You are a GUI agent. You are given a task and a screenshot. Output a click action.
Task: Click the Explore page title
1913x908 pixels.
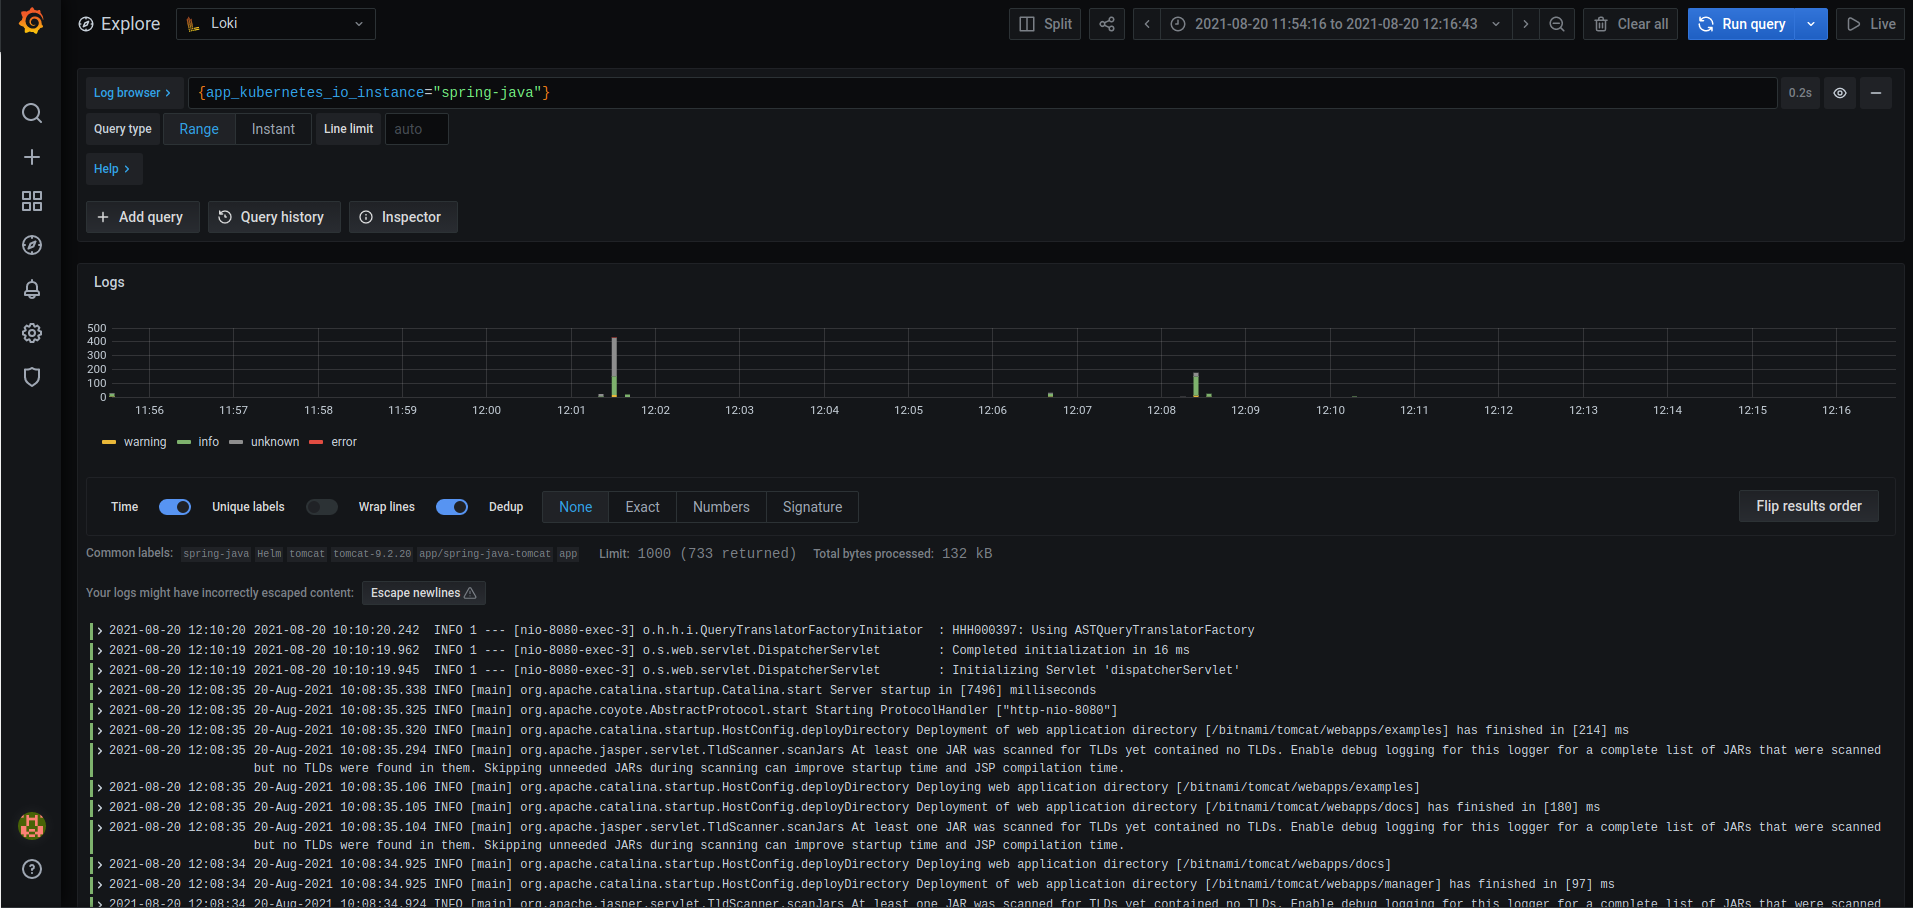click(x=130, y=24)
